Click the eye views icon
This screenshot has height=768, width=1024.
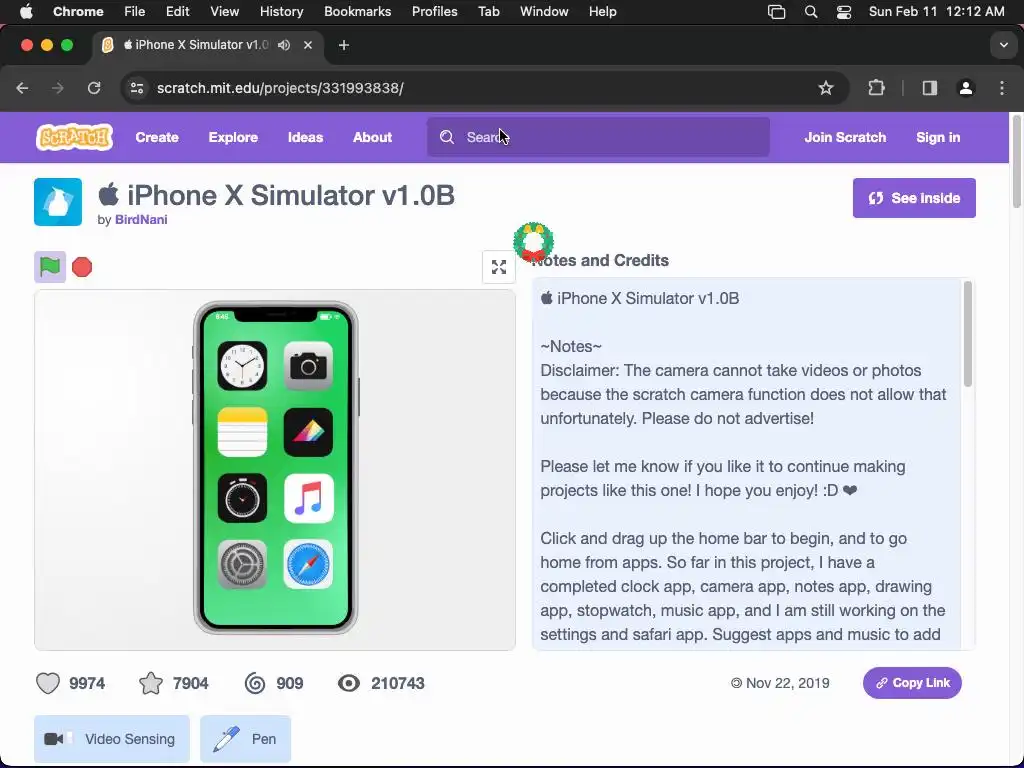point(349,683)
